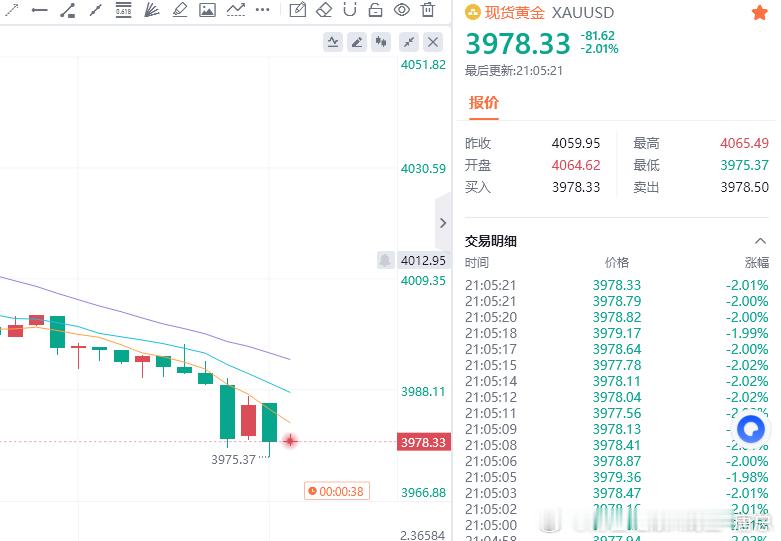Insert an image onto the chart
The height and width of the screenshot is (541, 781).
click(207, 9)
